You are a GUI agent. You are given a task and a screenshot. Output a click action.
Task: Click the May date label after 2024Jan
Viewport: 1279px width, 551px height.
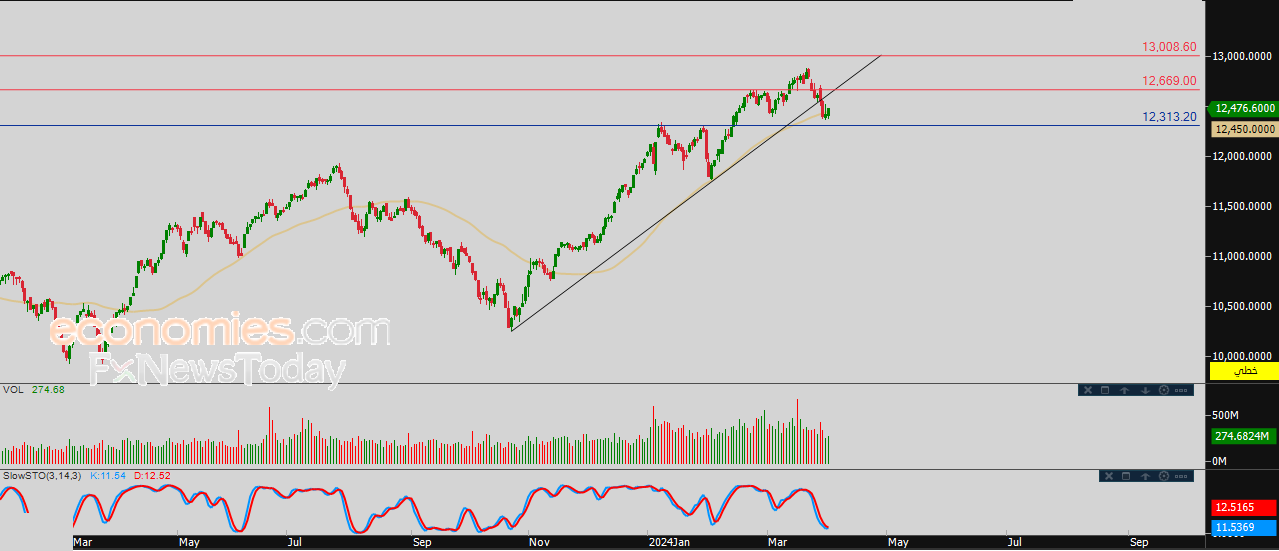pyautogui.click(x=898, y=543)
